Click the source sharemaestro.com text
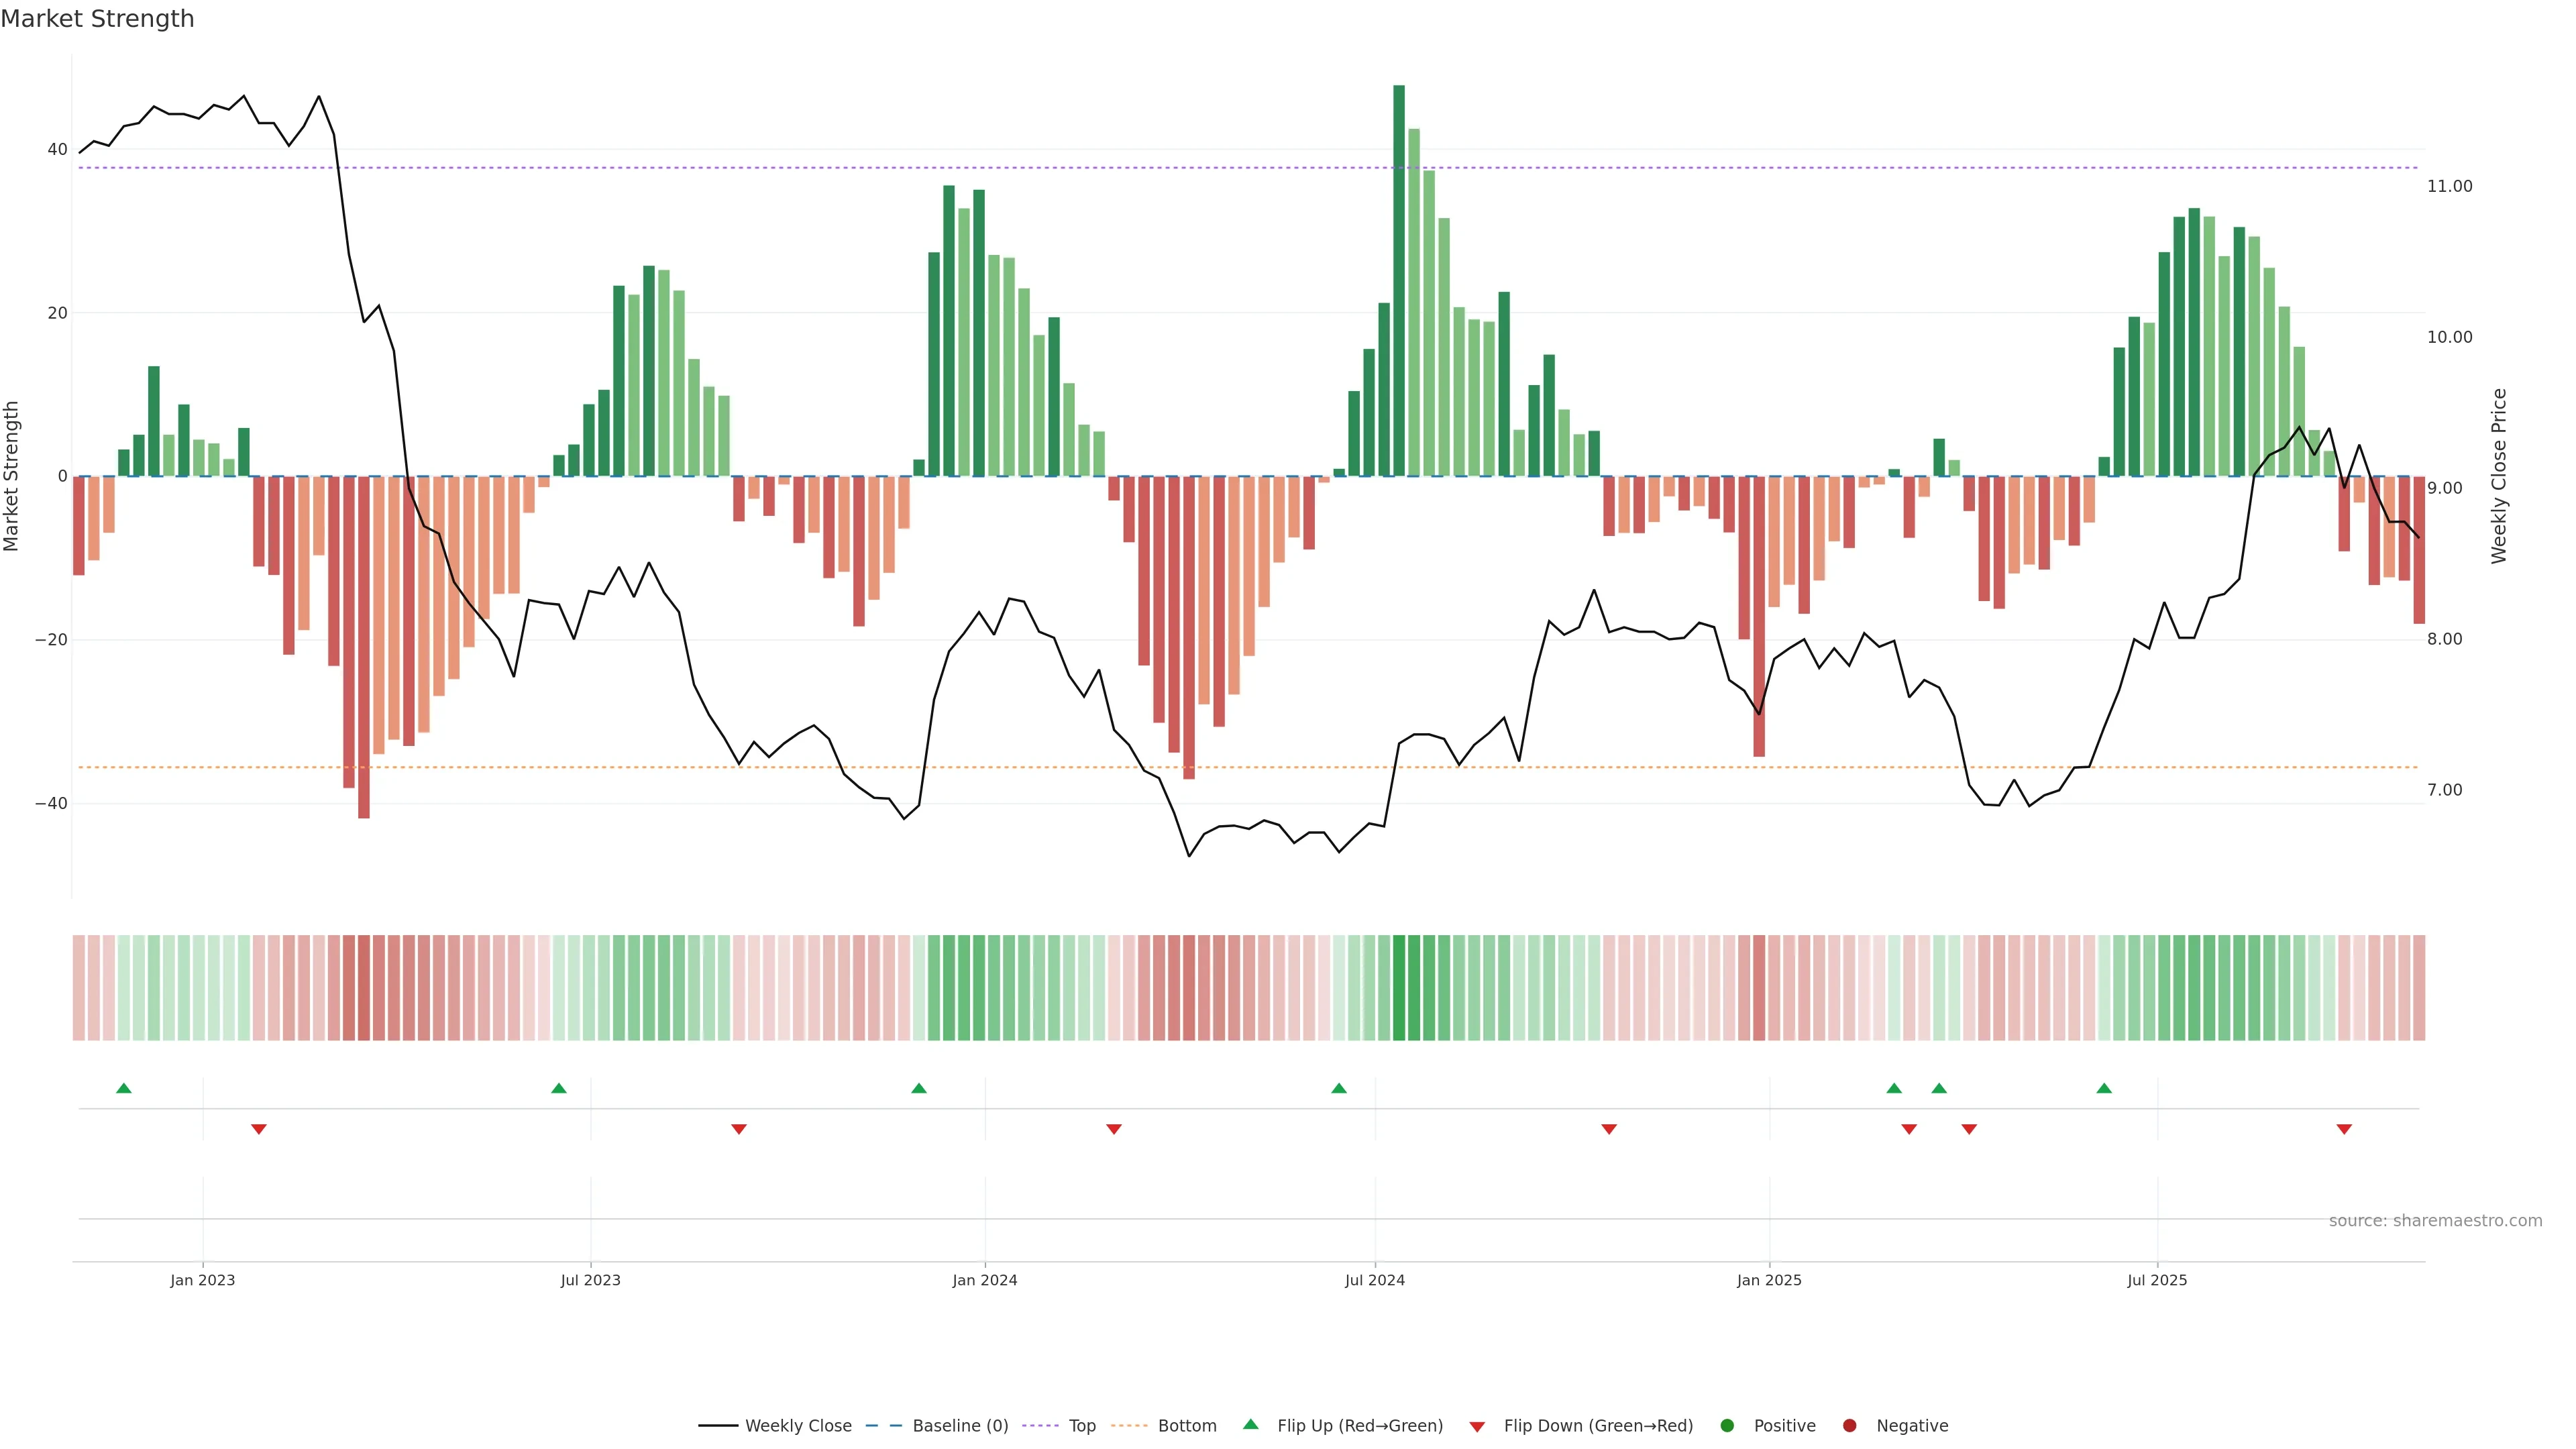The height and width of the screenshot is (1449, 2576). (2435, 1220)
